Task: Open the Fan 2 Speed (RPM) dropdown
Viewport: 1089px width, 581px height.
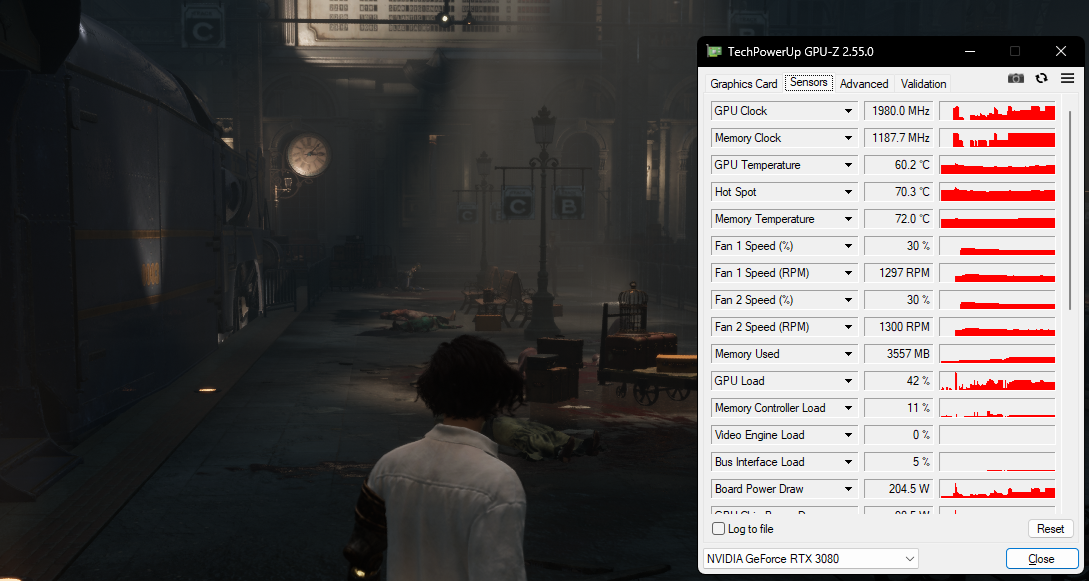Action: (849, 327)
